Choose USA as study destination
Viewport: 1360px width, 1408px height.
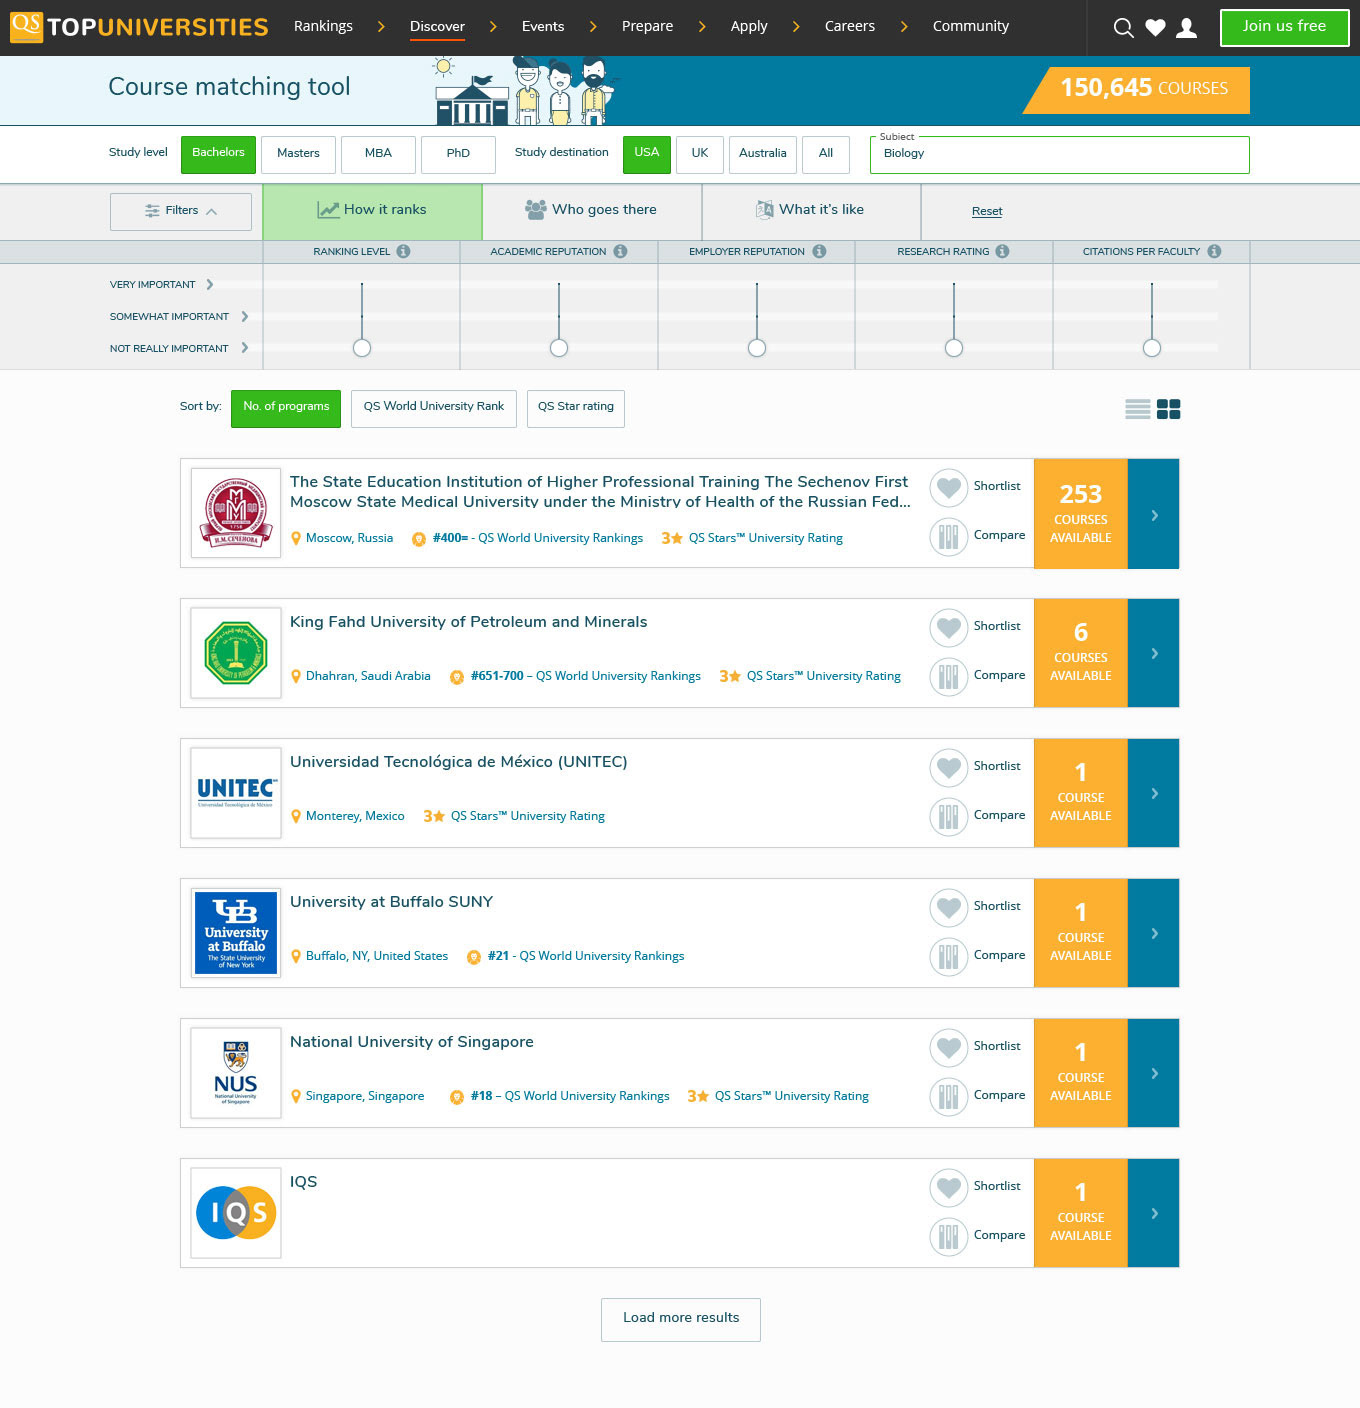pyautogui.click(x=647, y=154)
